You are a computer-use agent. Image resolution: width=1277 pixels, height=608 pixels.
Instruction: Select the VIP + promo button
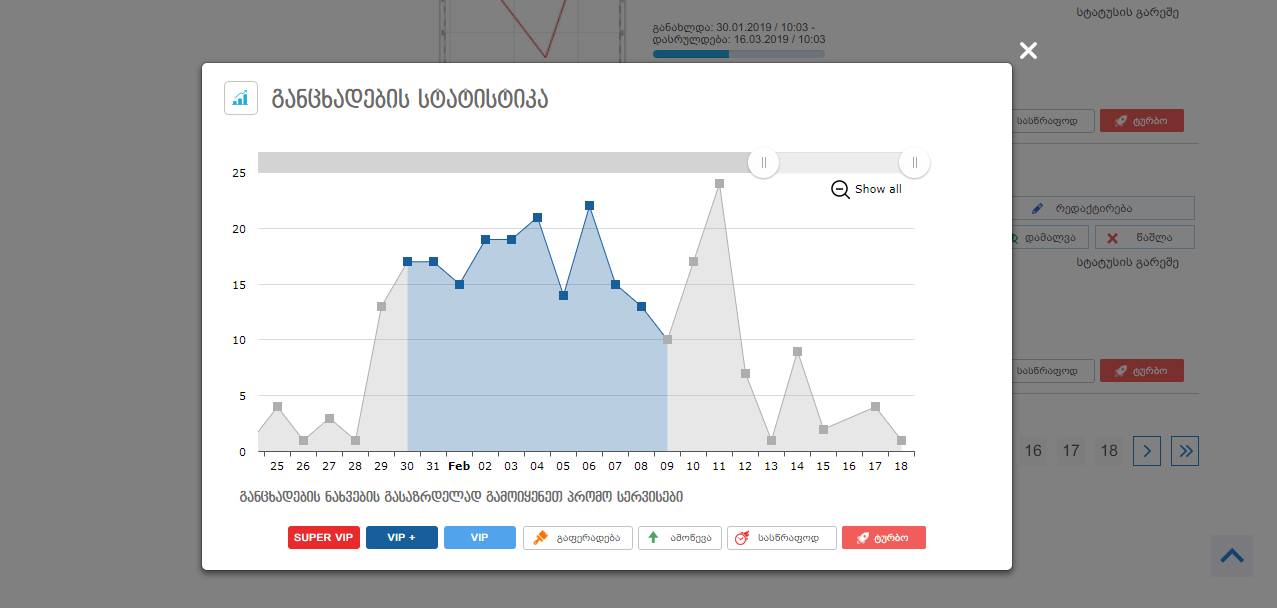point(401,538)
